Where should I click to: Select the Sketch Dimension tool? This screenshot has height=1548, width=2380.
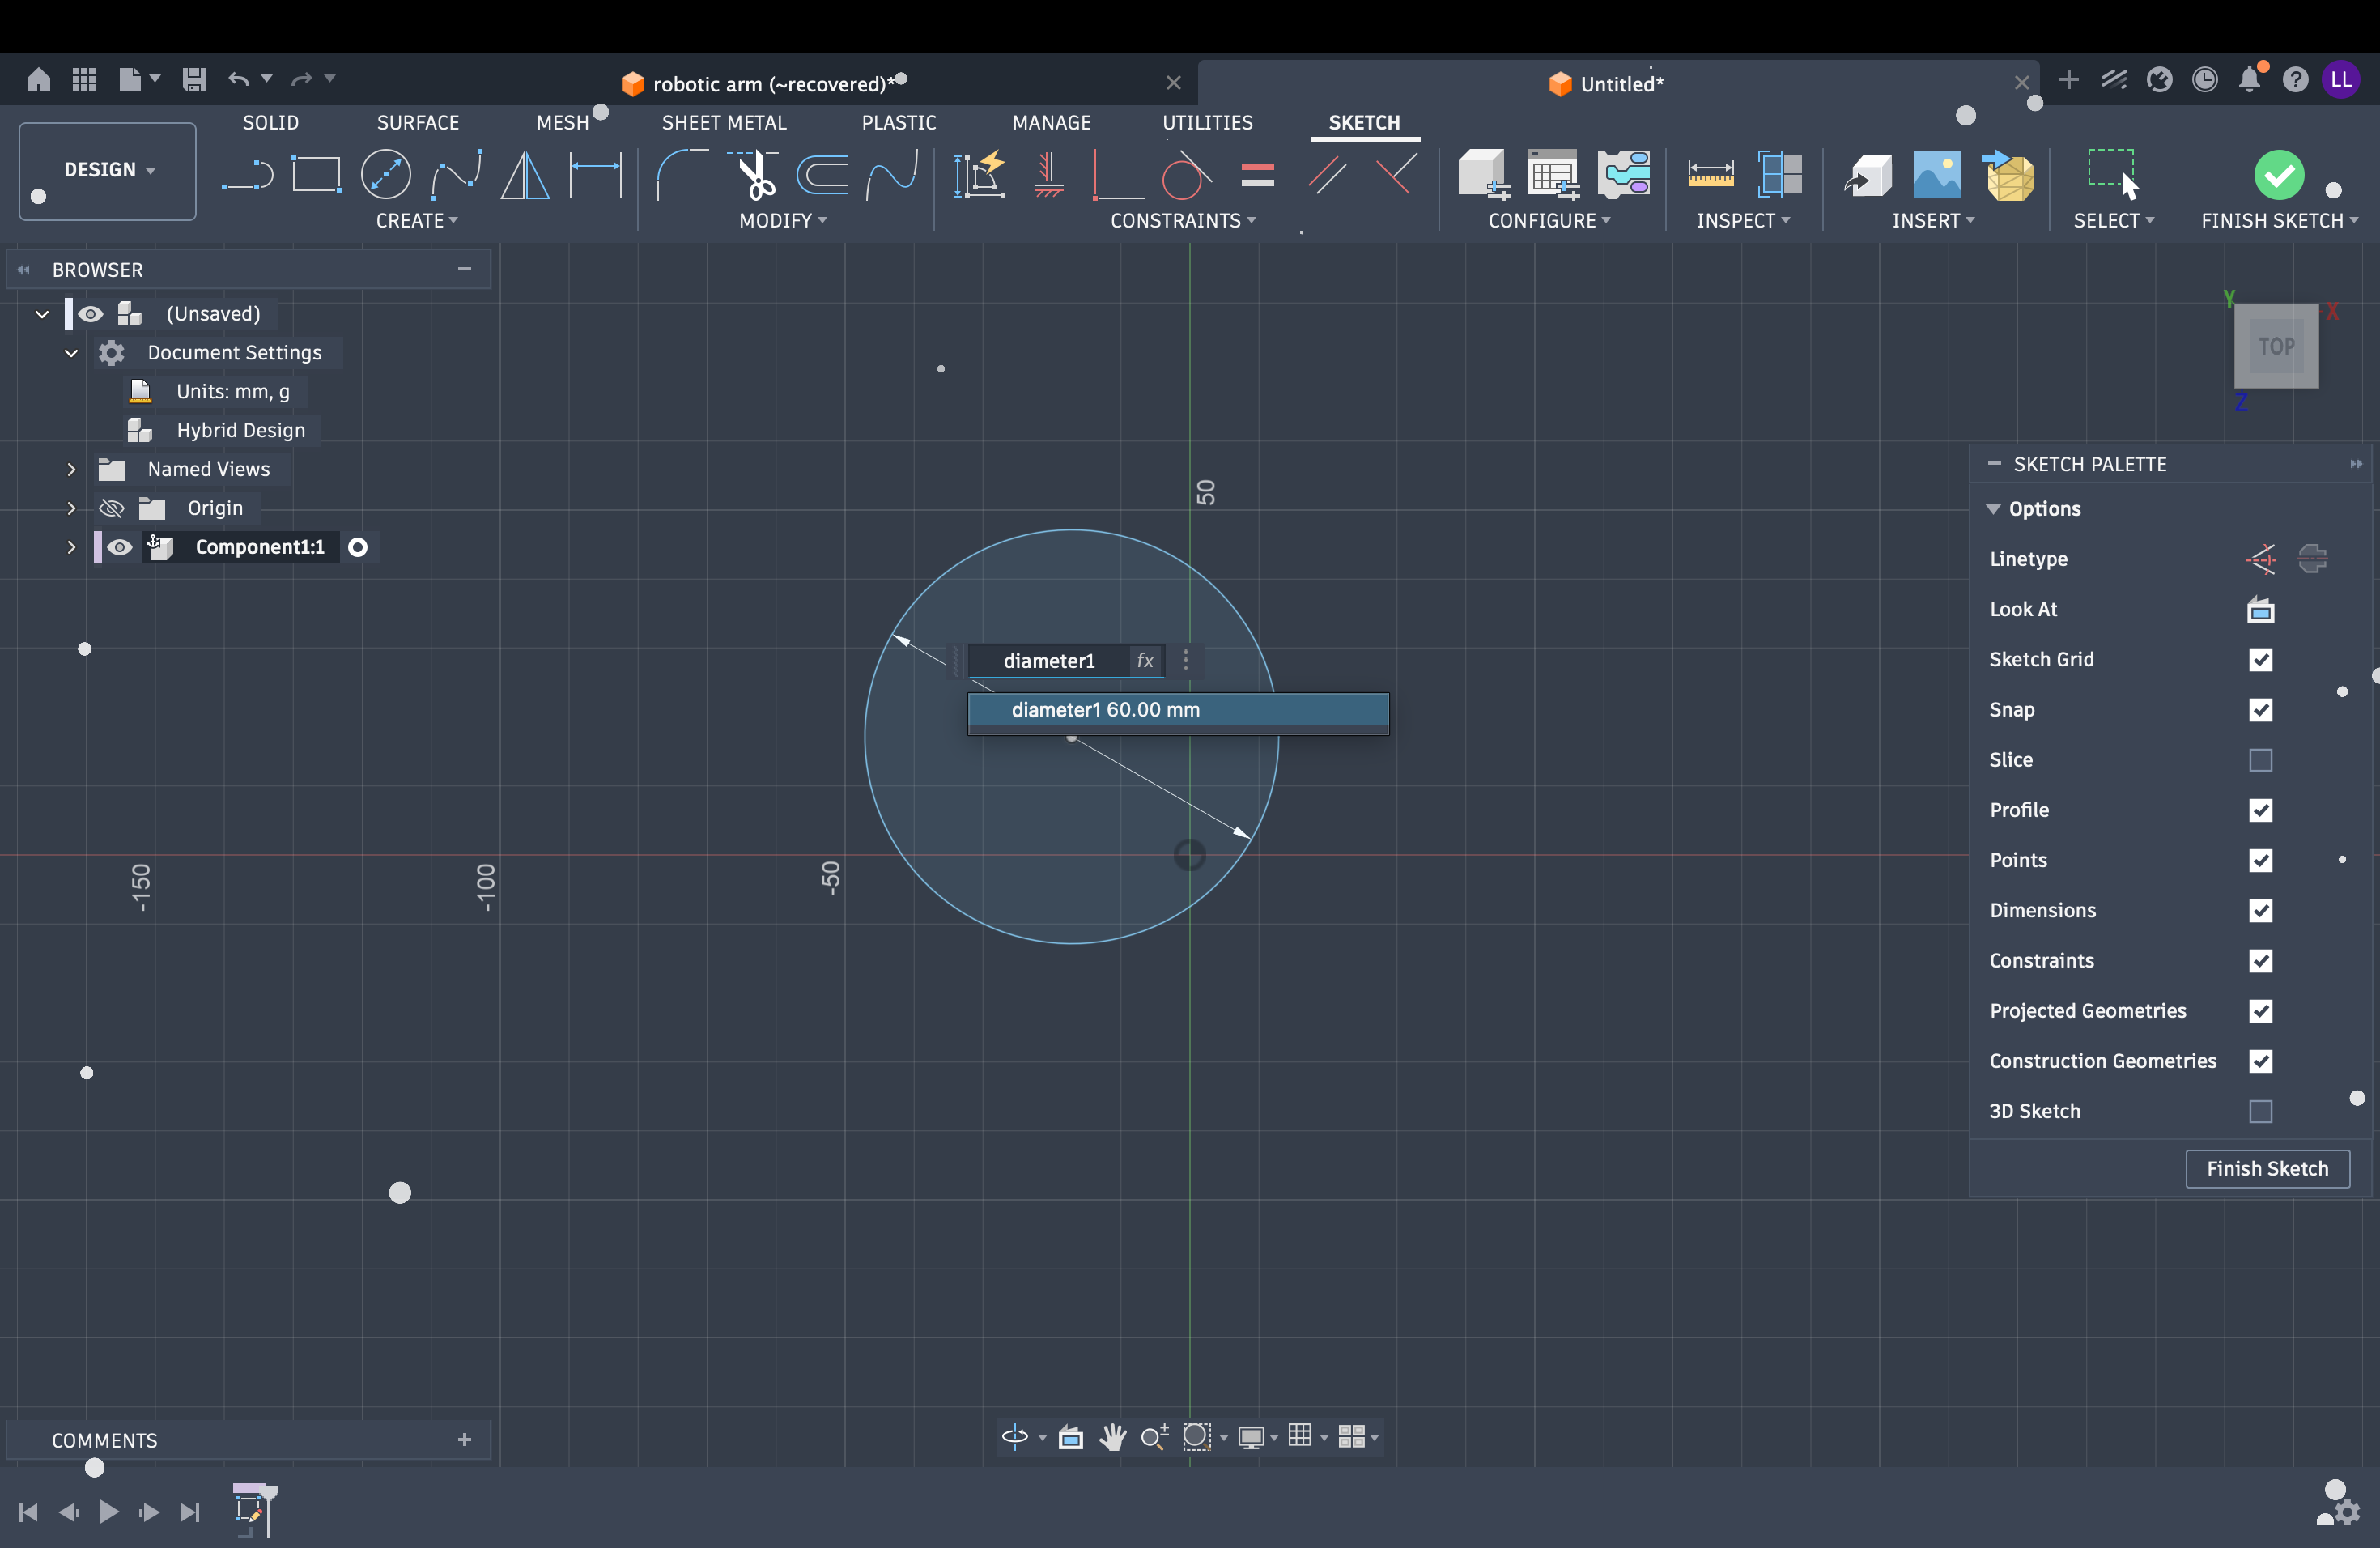coord(596,175)
